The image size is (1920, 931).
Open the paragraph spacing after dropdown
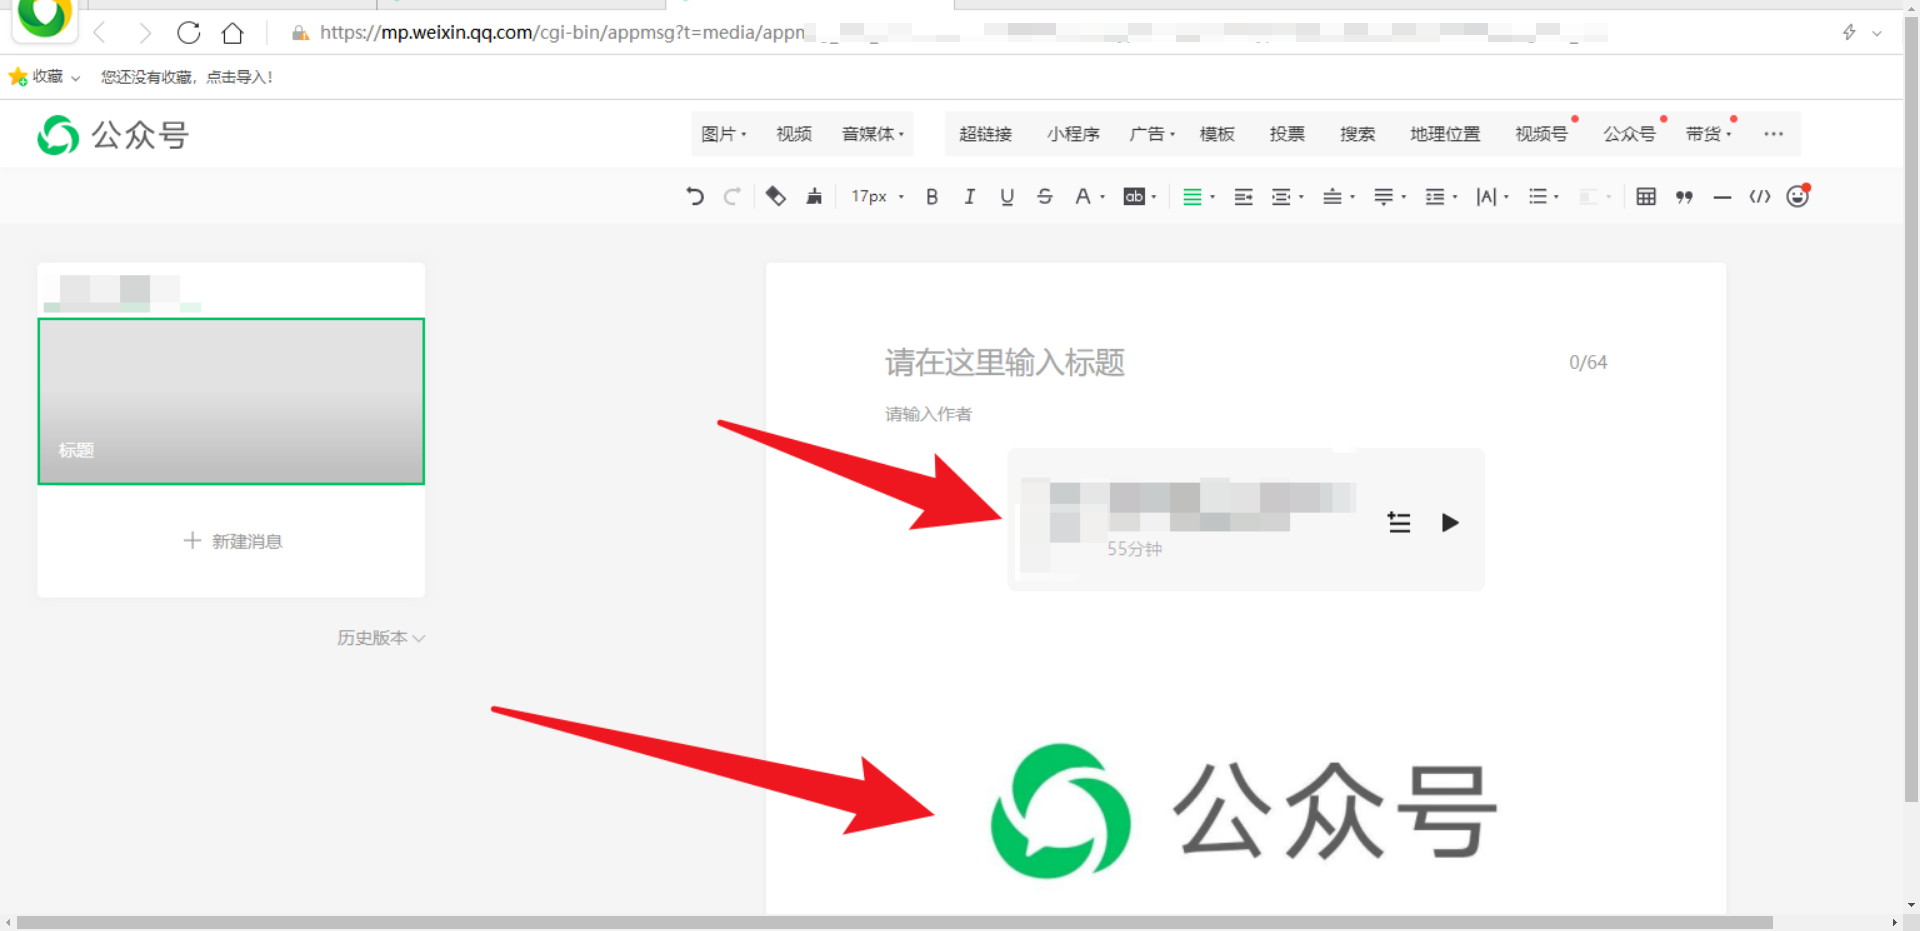coord(1389,197)
